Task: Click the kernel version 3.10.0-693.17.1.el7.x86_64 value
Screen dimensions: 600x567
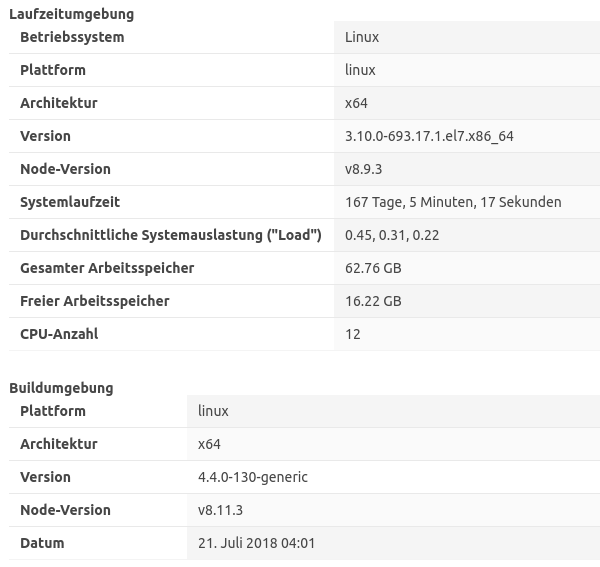Action: click(x=429, y=136)
